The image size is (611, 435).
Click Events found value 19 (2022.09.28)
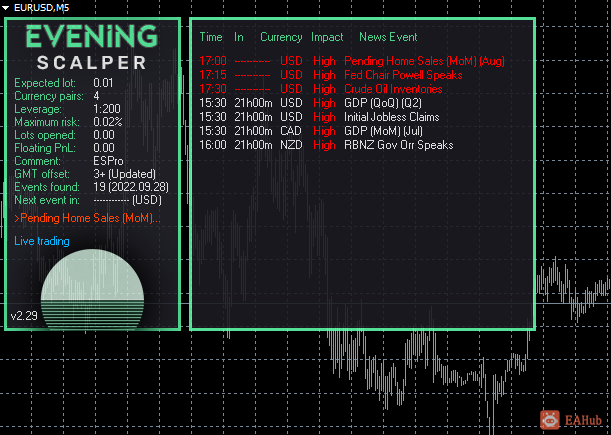pos(131,187)
